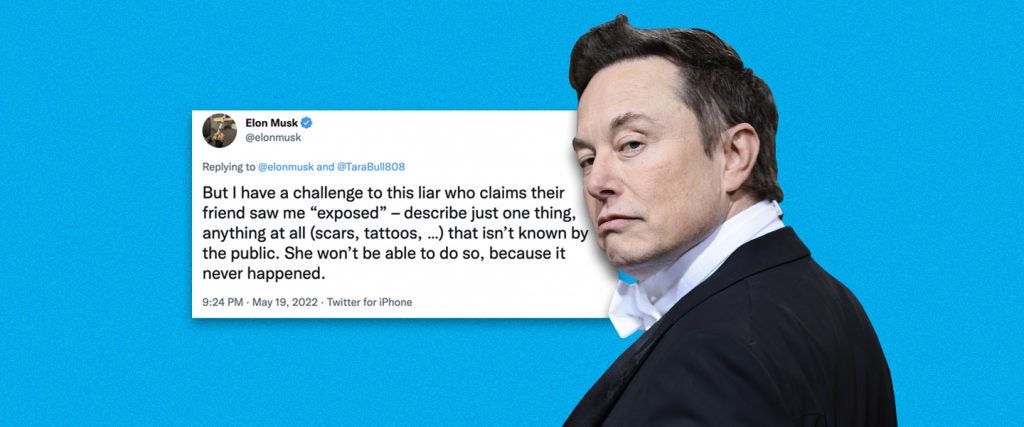This screenshot has height=427, width=1024.
Task: Click the blue verified checkmark badge
Action: (x=306, y=123)
